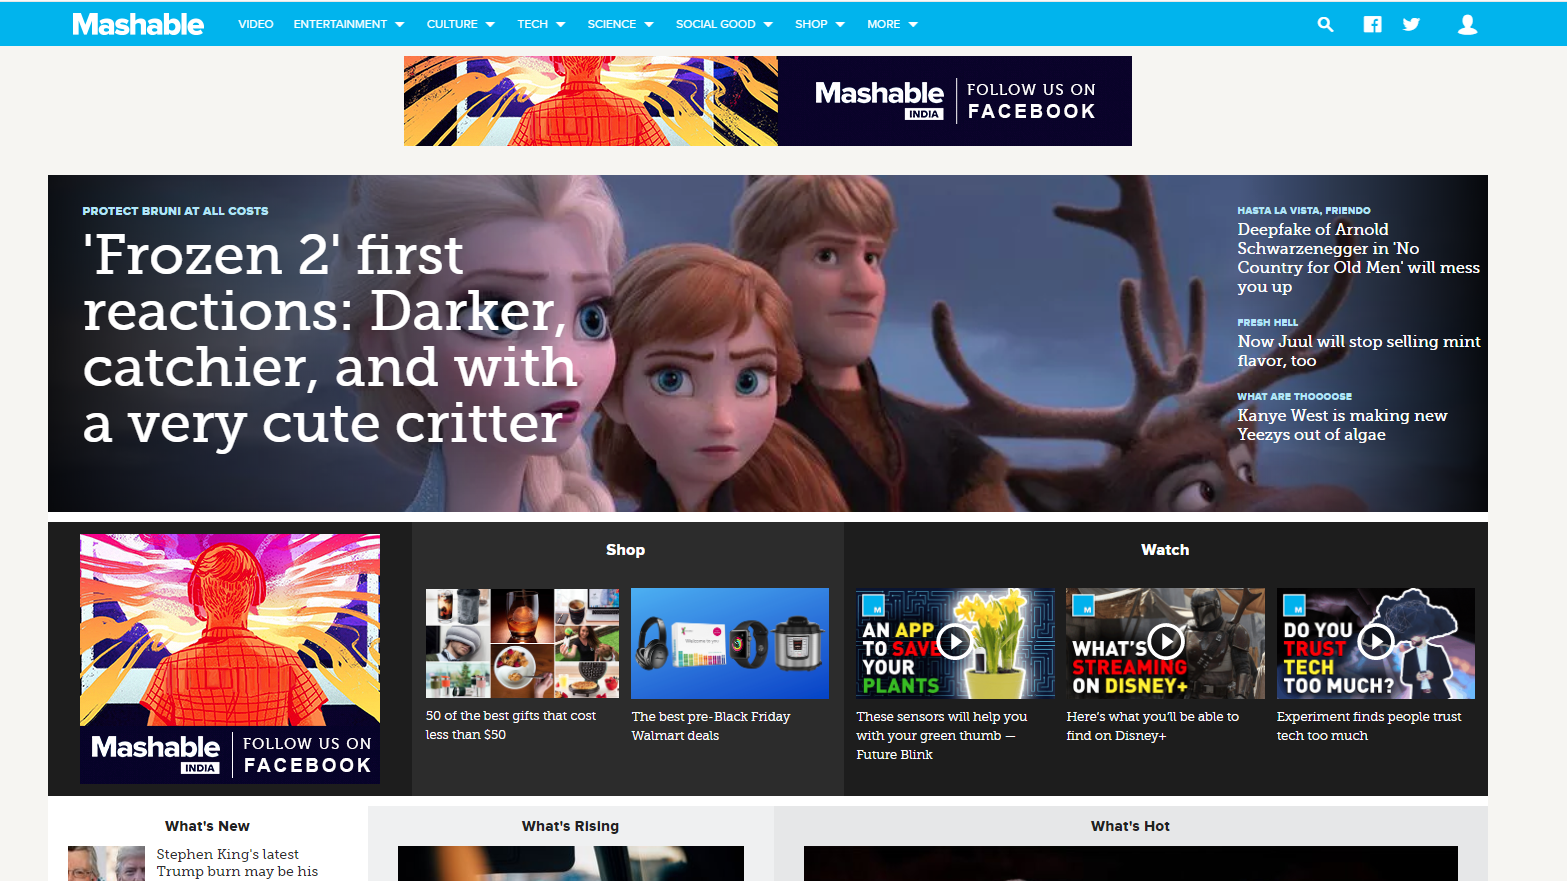The width and height of the screenshot is (1567, 881).
Task: Click the Mashable logo
Action: pyautogui.click(x=138, y=24)
